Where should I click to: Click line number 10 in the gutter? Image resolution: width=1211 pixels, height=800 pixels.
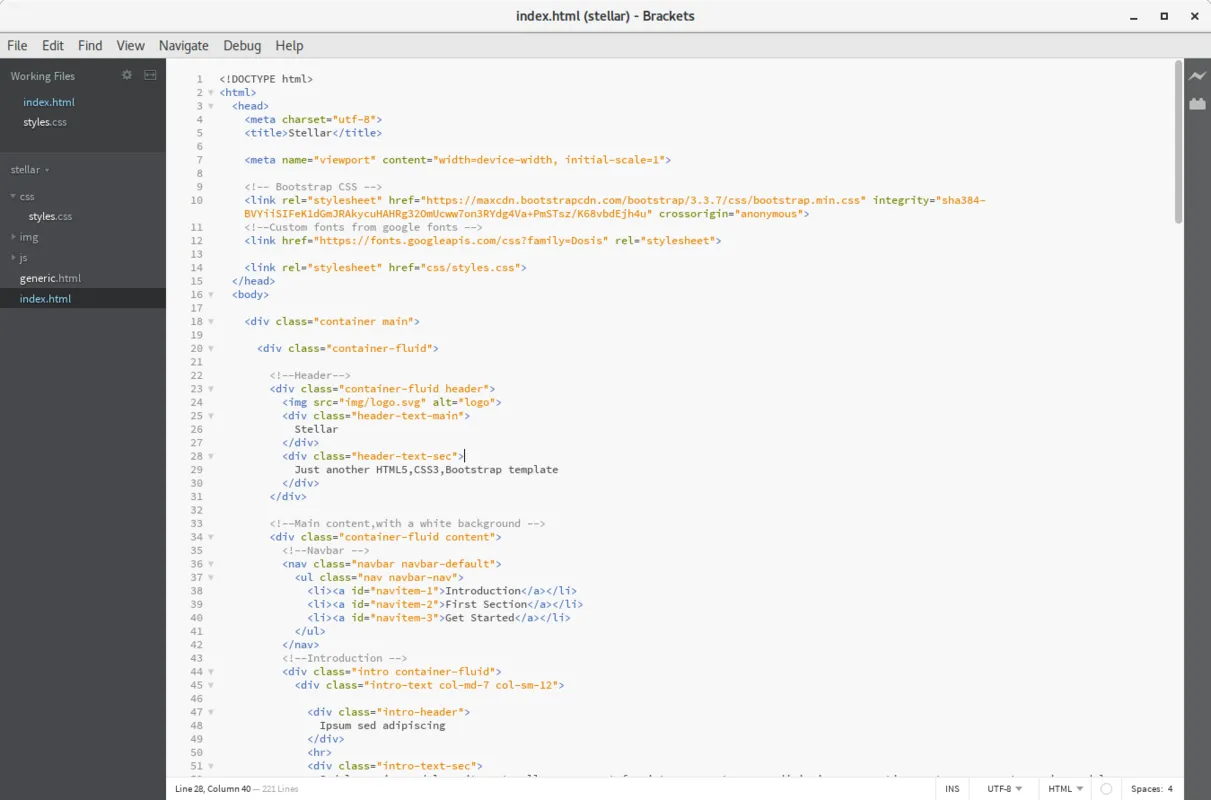(x=197, y=200)
